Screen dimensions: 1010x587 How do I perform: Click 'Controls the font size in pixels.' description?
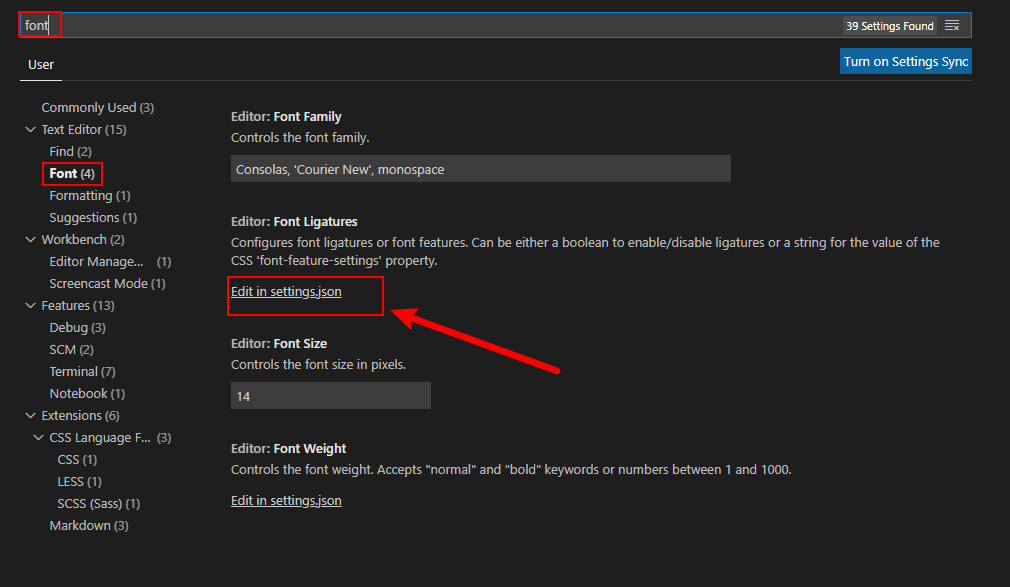tap(318, 365)
